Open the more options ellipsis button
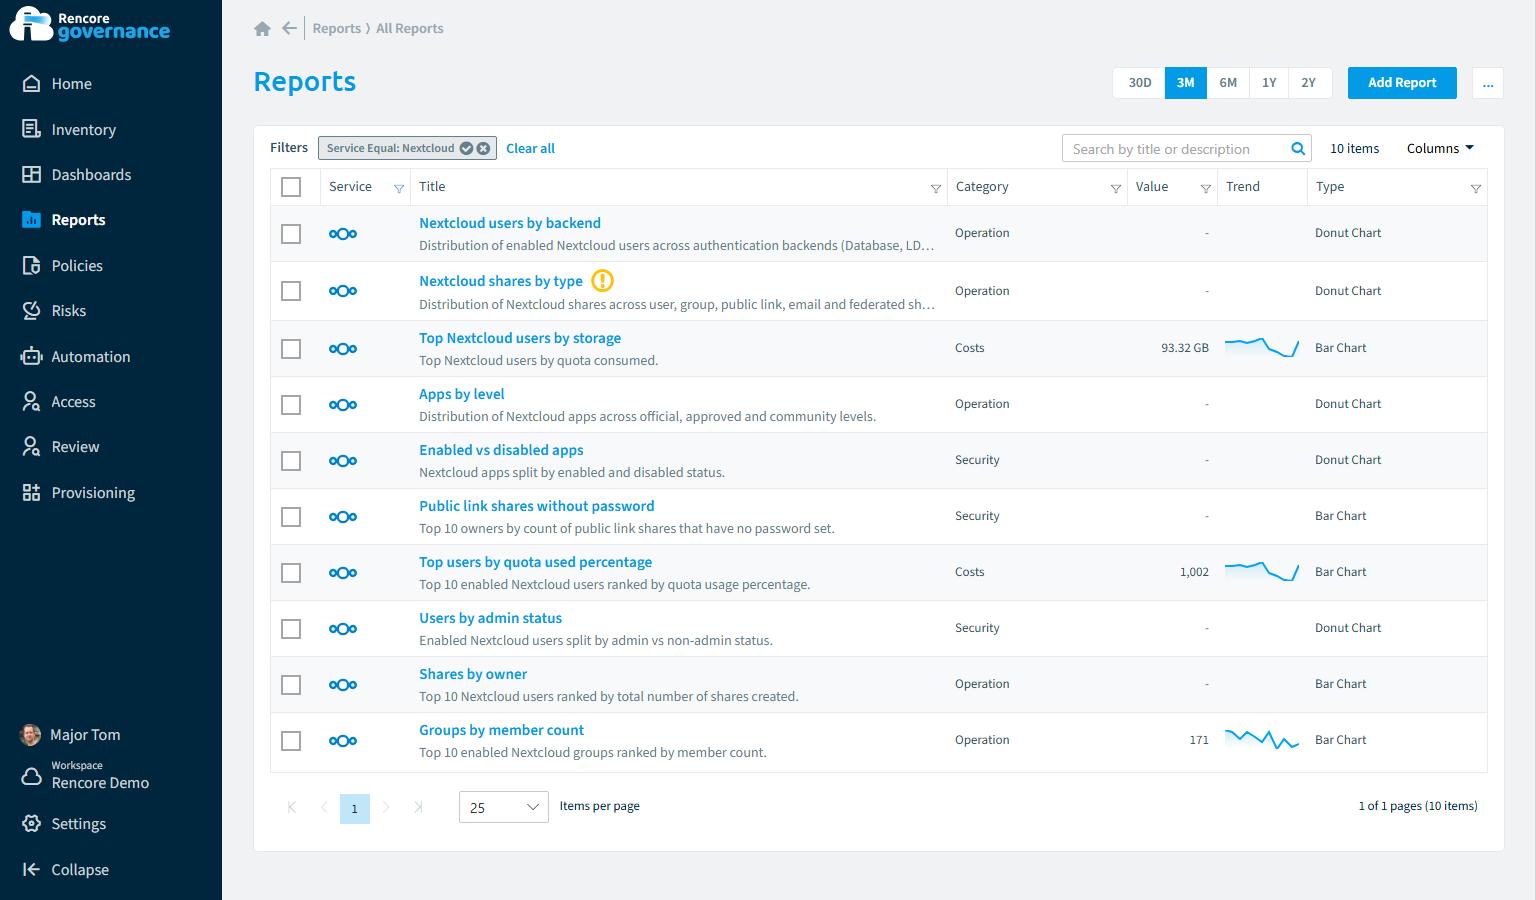Image resolution: width=1536 pixels, height=900 pixels. click(x=1488, y=83)
